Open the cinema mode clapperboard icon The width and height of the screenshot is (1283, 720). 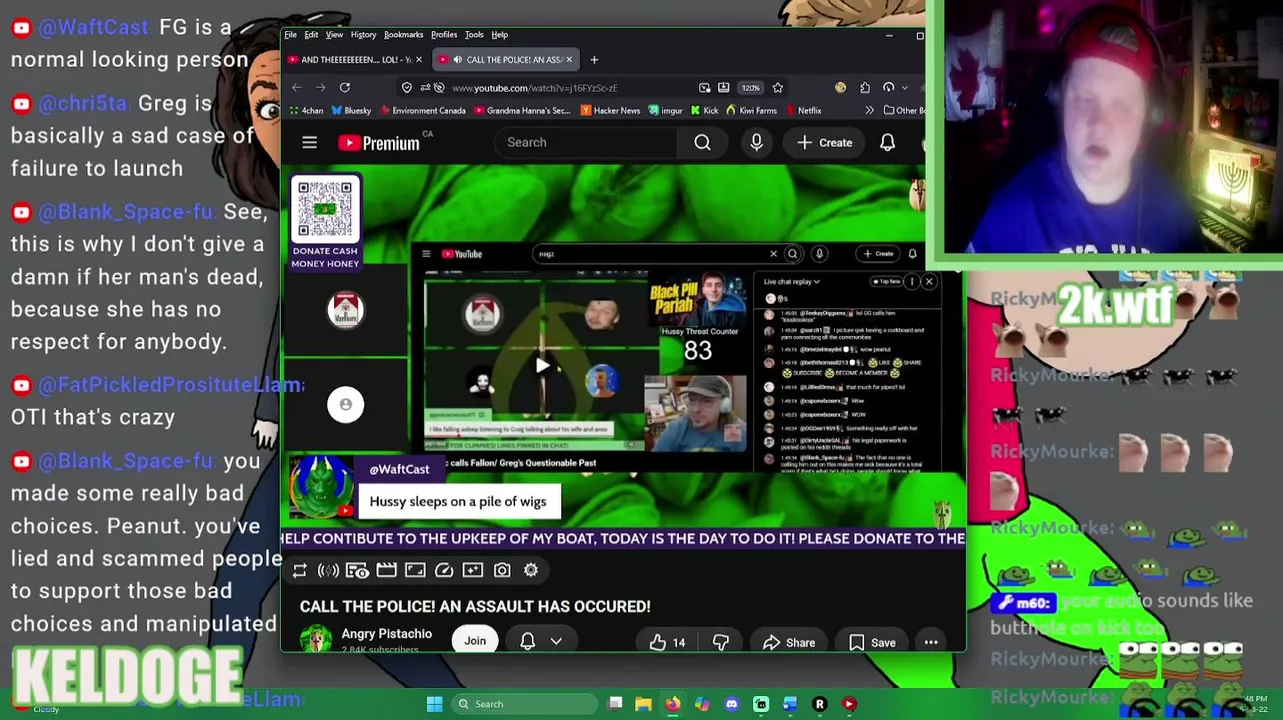386,570
